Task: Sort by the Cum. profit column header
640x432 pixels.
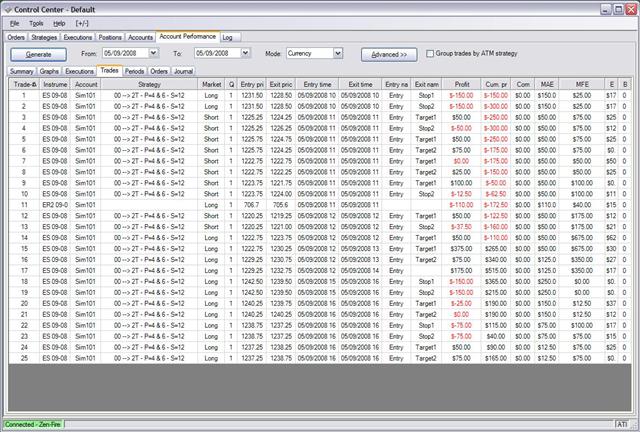Action: tap(496, 84)
